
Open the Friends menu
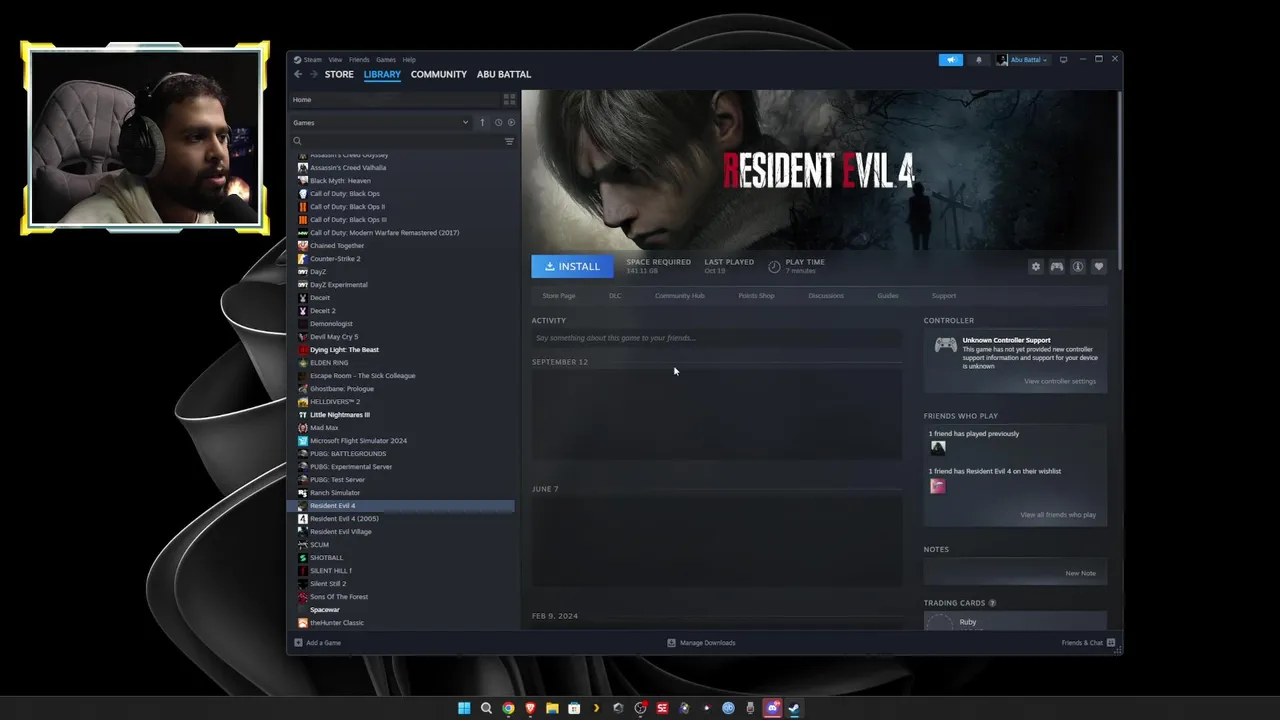coord(359,60)
